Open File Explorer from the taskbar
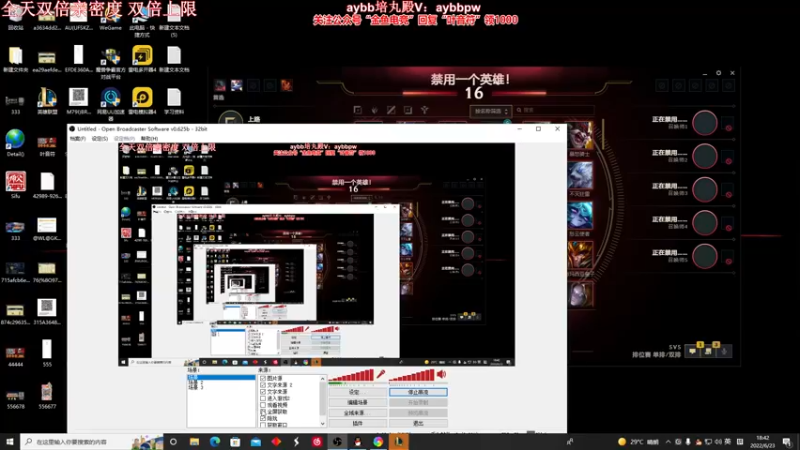This screenshot has width=800, height=450. coord(194,442)
